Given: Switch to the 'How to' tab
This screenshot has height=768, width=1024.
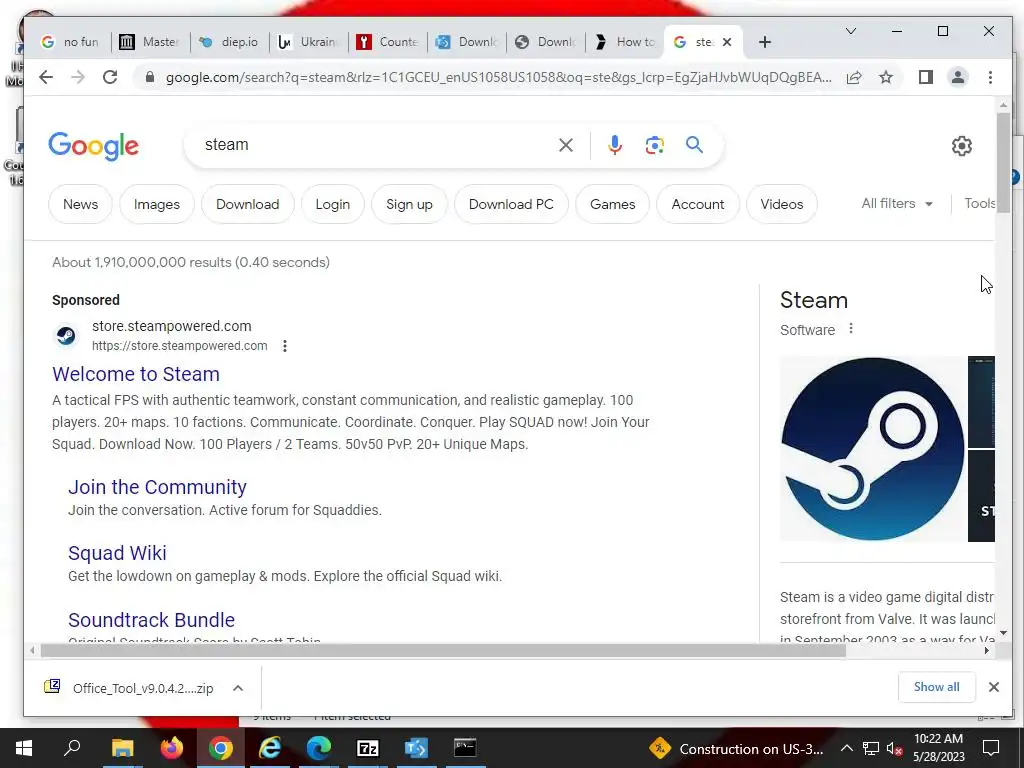Looking at the screenshot, I should pos(625,42).
